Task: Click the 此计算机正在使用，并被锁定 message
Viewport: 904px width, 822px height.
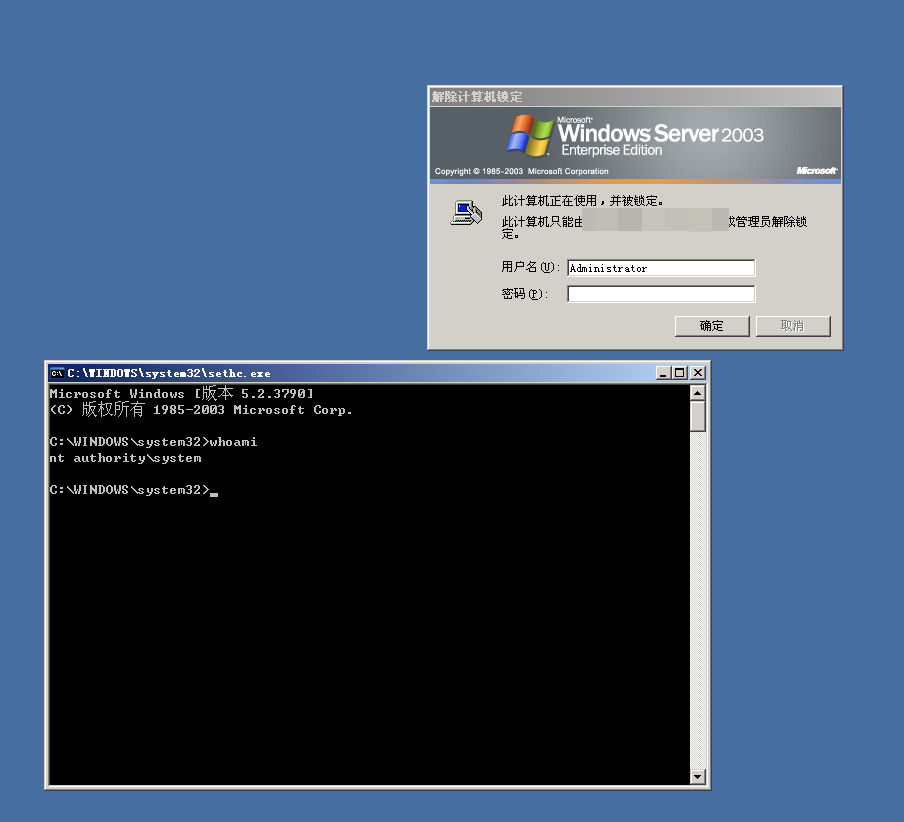Action: [582, 201]
